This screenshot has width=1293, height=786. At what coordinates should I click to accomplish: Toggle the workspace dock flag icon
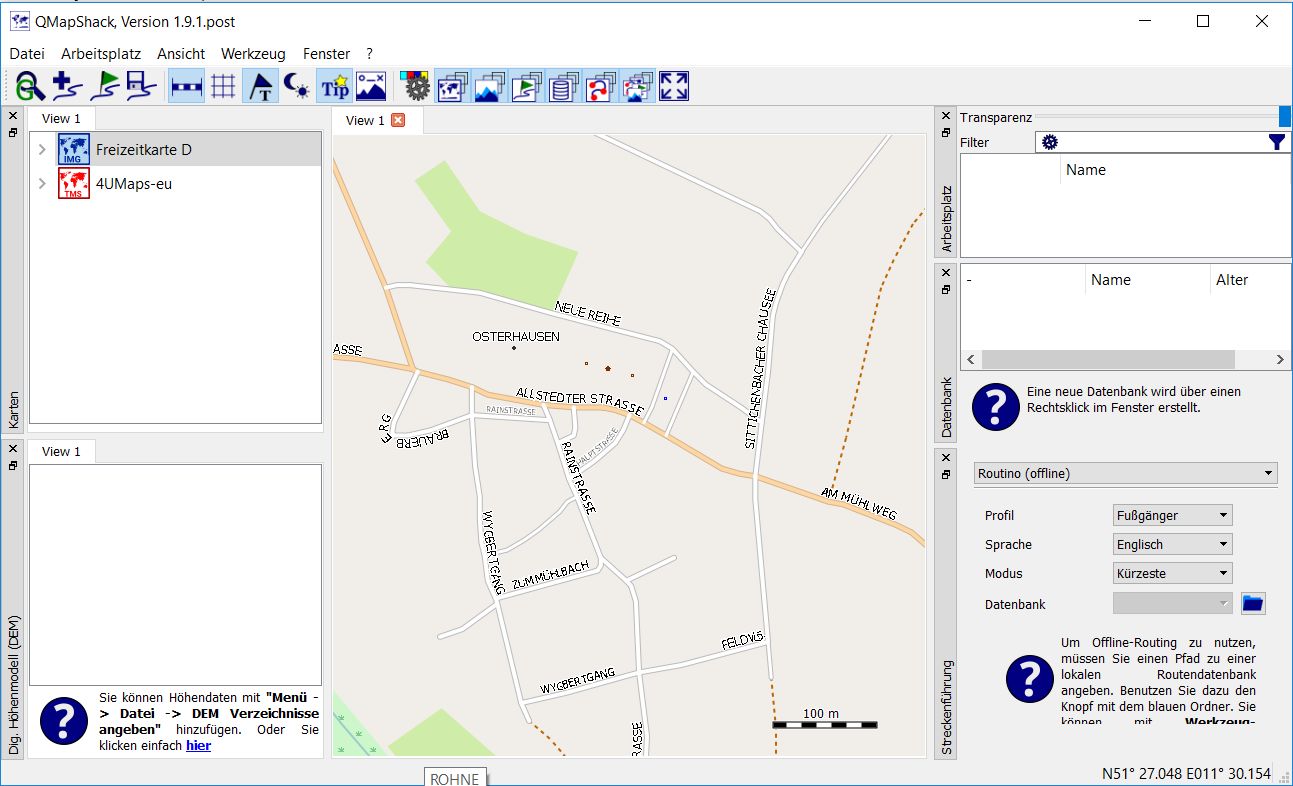tap(526, 86)
